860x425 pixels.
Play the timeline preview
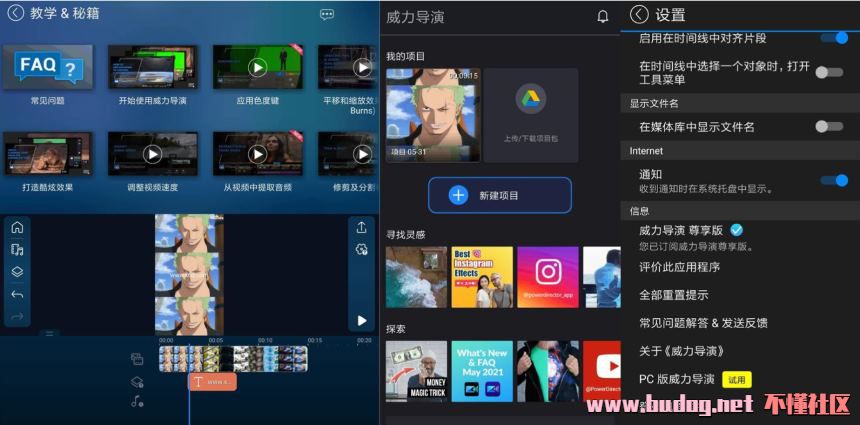pos(361,321)
